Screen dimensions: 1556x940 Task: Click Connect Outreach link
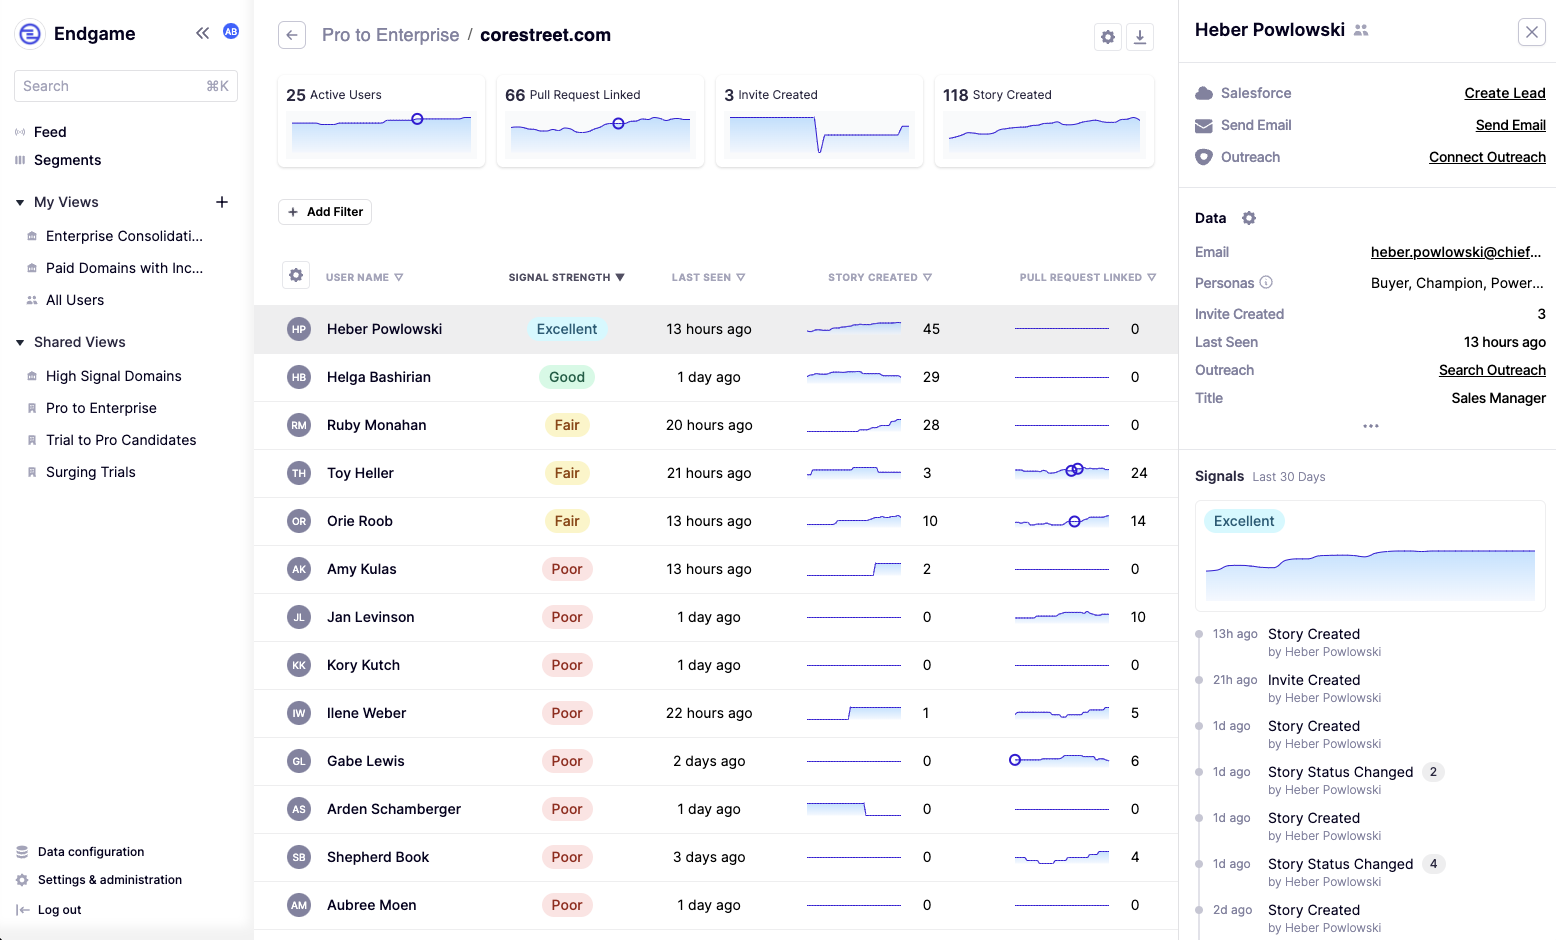(x=1487, y=157)
